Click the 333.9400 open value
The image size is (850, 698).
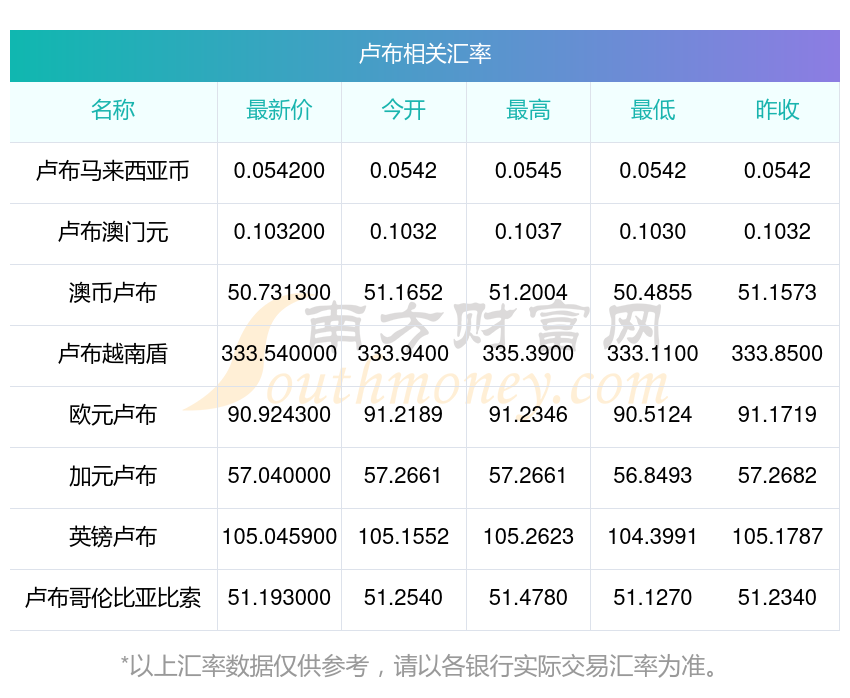tap(403, 354)
